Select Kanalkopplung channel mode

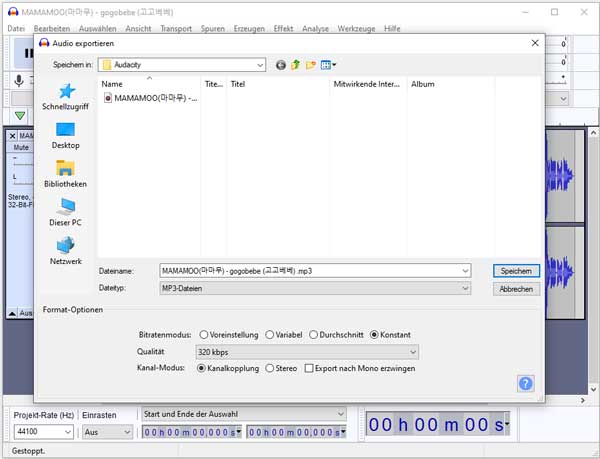point(228,369)
